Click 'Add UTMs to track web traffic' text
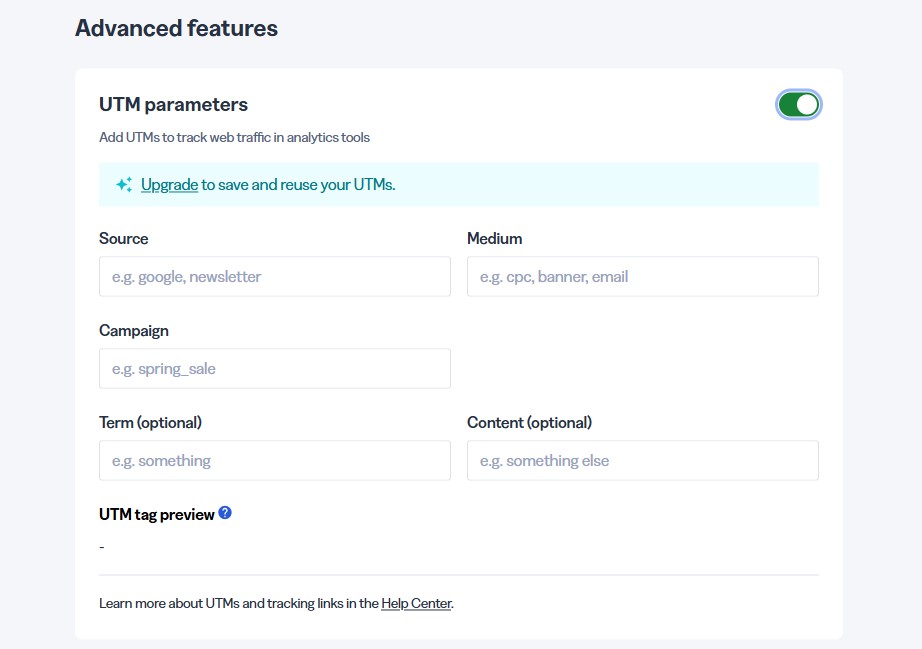 [x=235, y=138]
